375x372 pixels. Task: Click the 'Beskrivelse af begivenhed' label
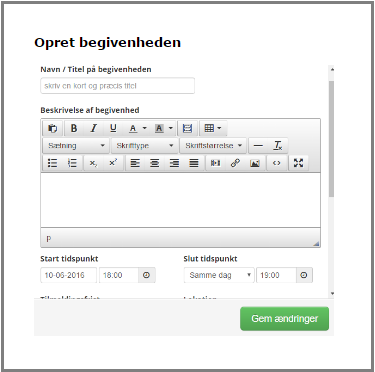pyautogui.click(x=90, y=110)
